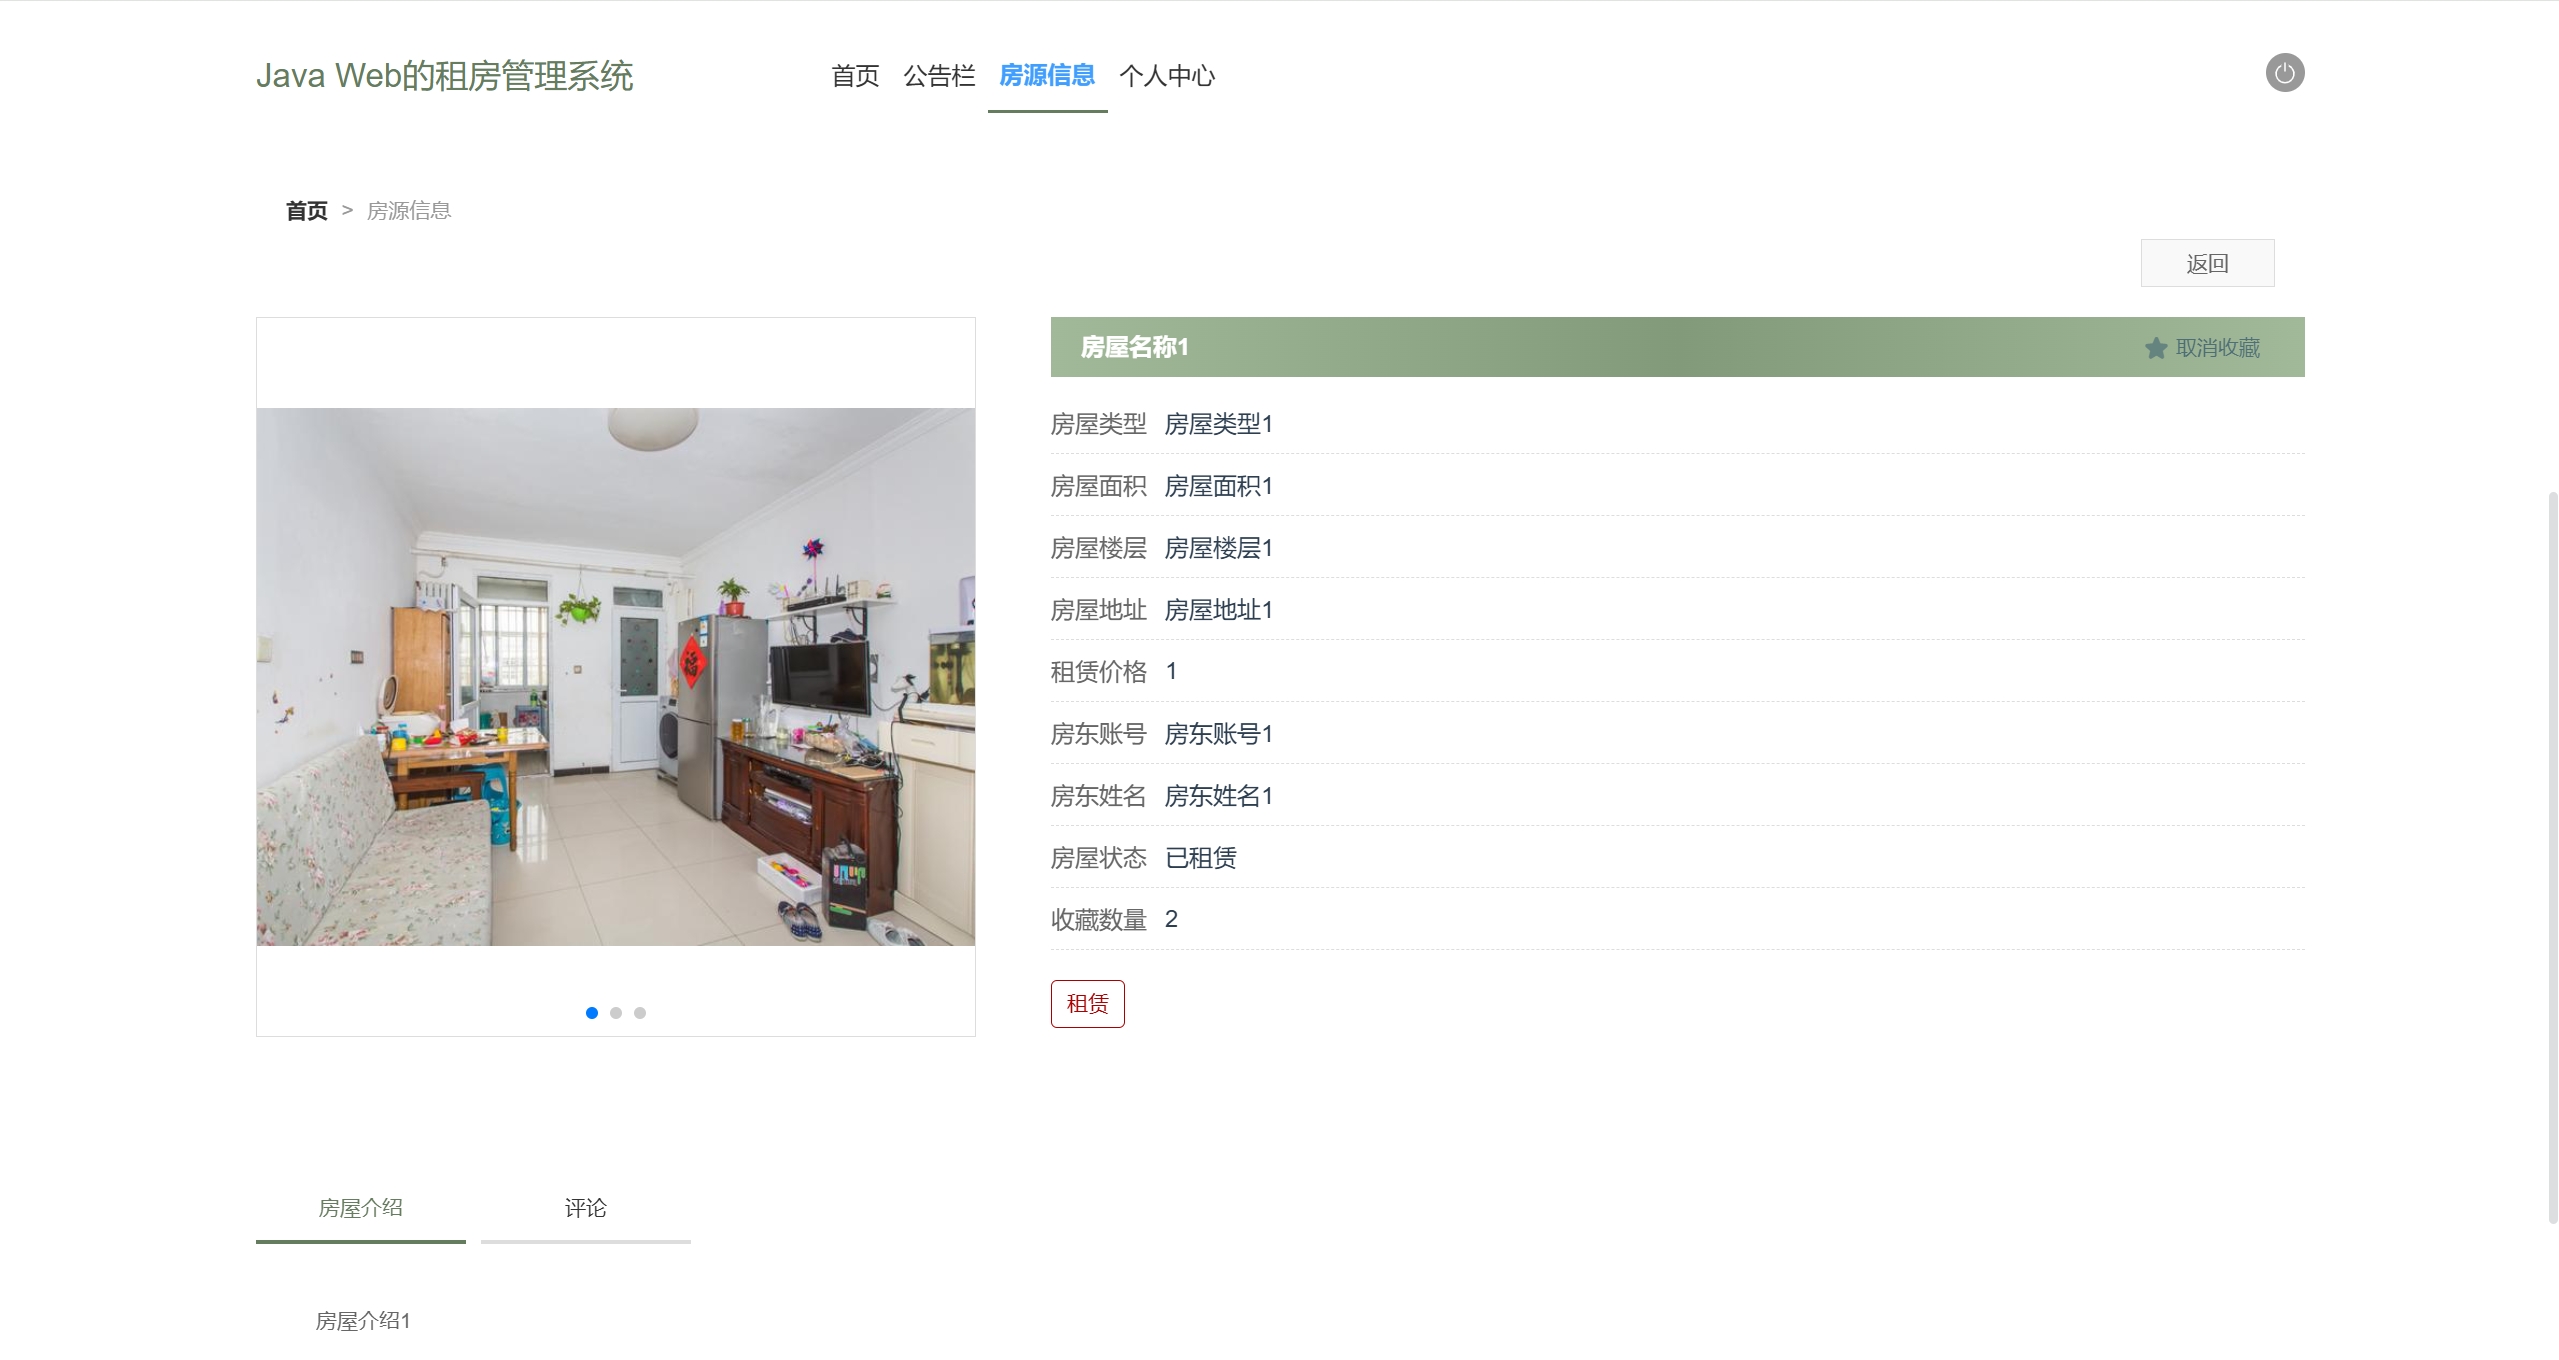Click the power logout icon
This screenshot has height=1360, width=2559.
click(x=2284, y=73)
